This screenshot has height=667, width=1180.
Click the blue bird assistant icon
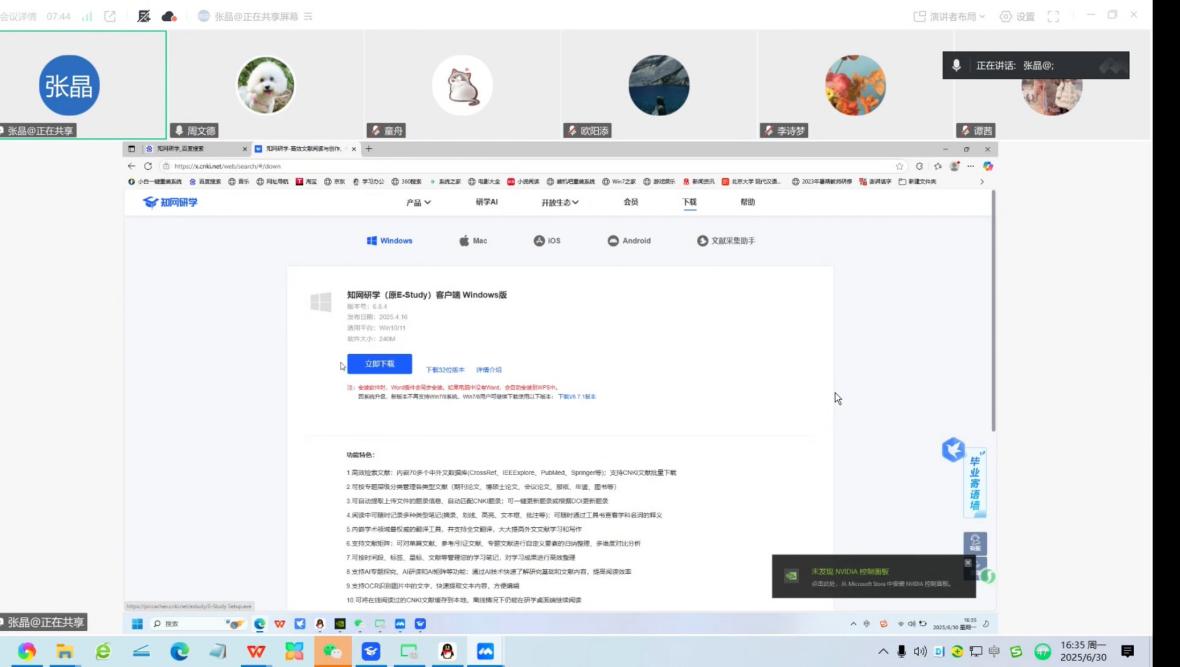pyautogui.click(x=953, y=449)
